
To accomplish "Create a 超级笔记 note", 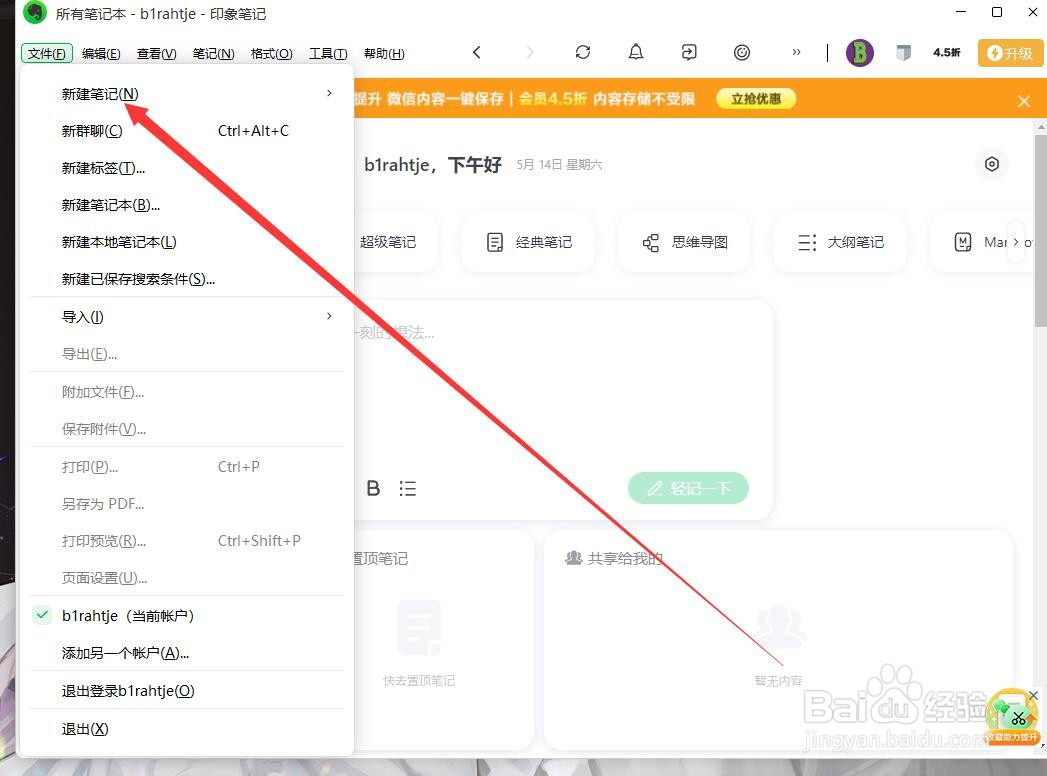I will pyautogui.click(x=388, y=242).
